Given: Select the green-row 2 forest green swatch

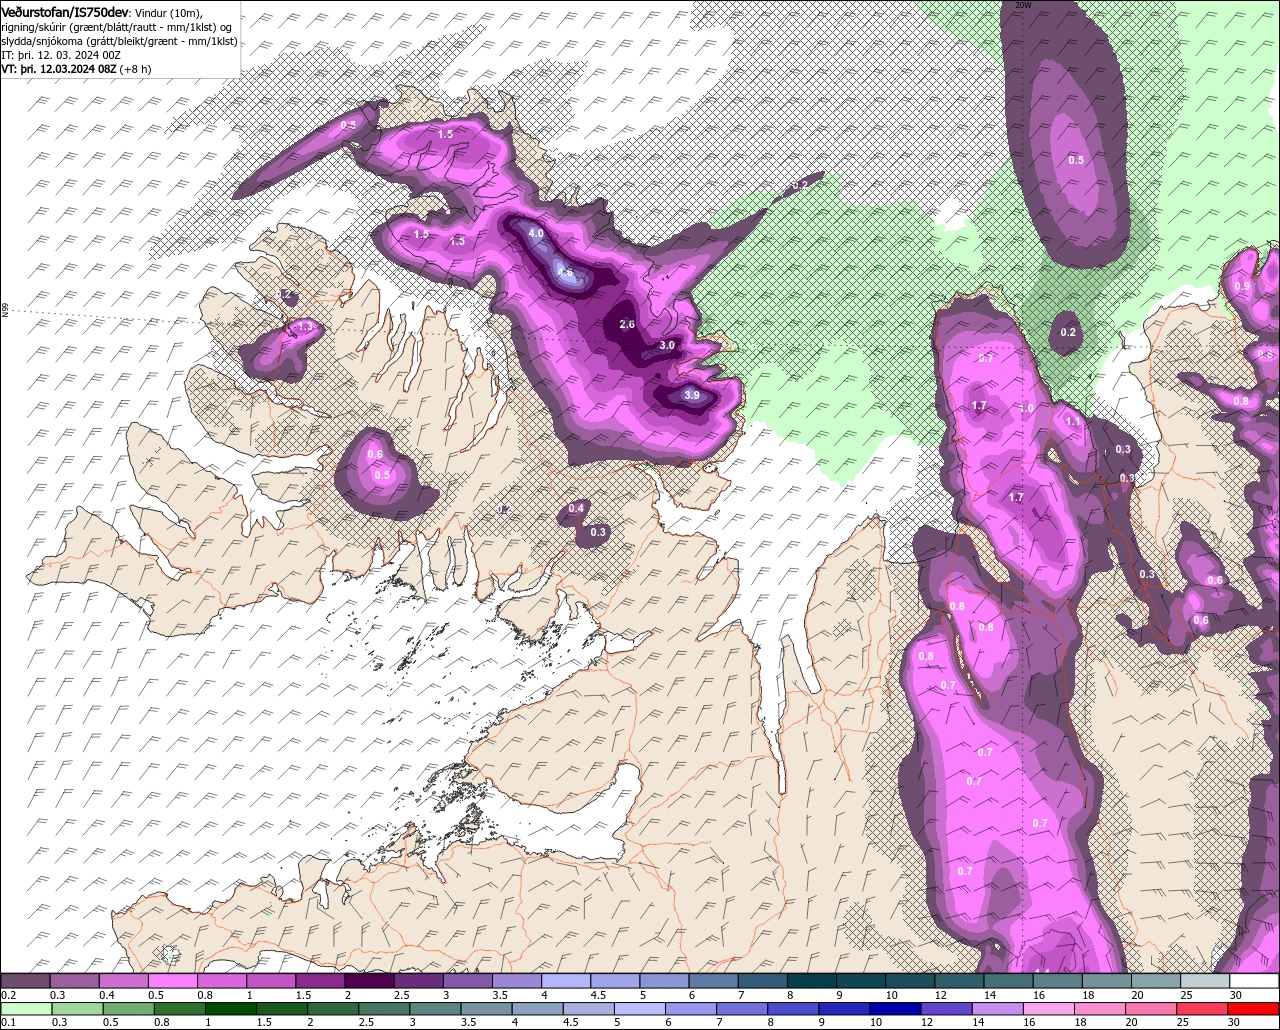Looking at the screenshot, I should click(x=333, y=1009).
